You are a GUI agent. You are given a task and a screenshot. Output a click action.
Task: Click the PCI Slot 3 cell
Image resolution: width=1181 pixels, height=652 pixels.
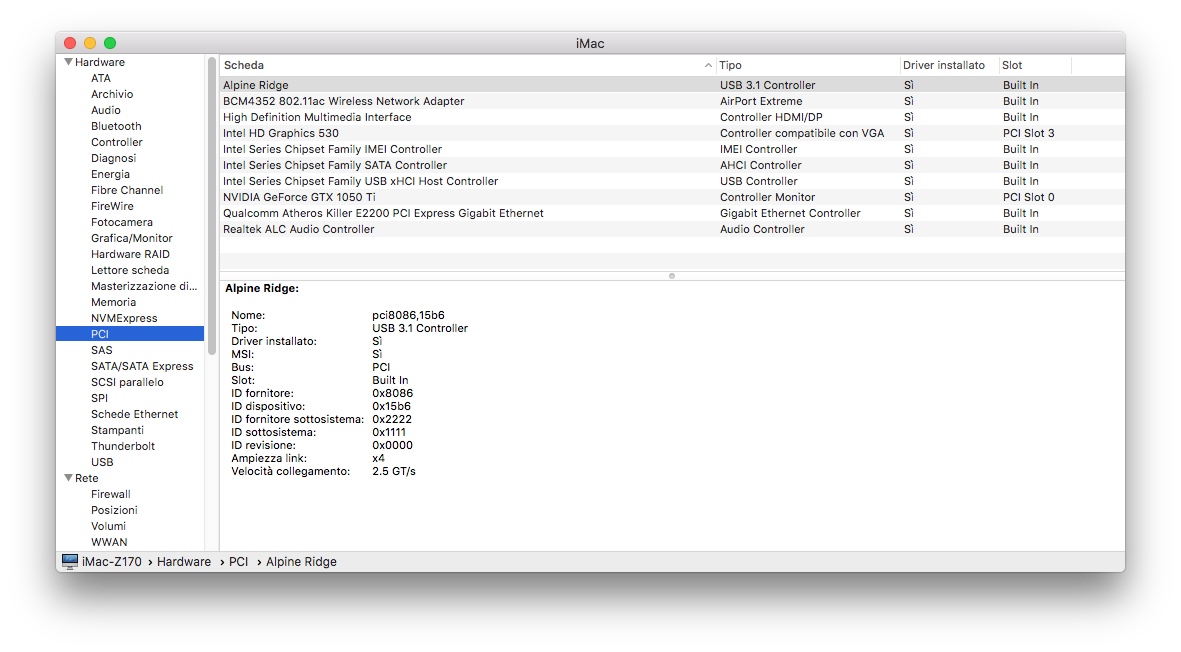click(x=1028, y=133)
